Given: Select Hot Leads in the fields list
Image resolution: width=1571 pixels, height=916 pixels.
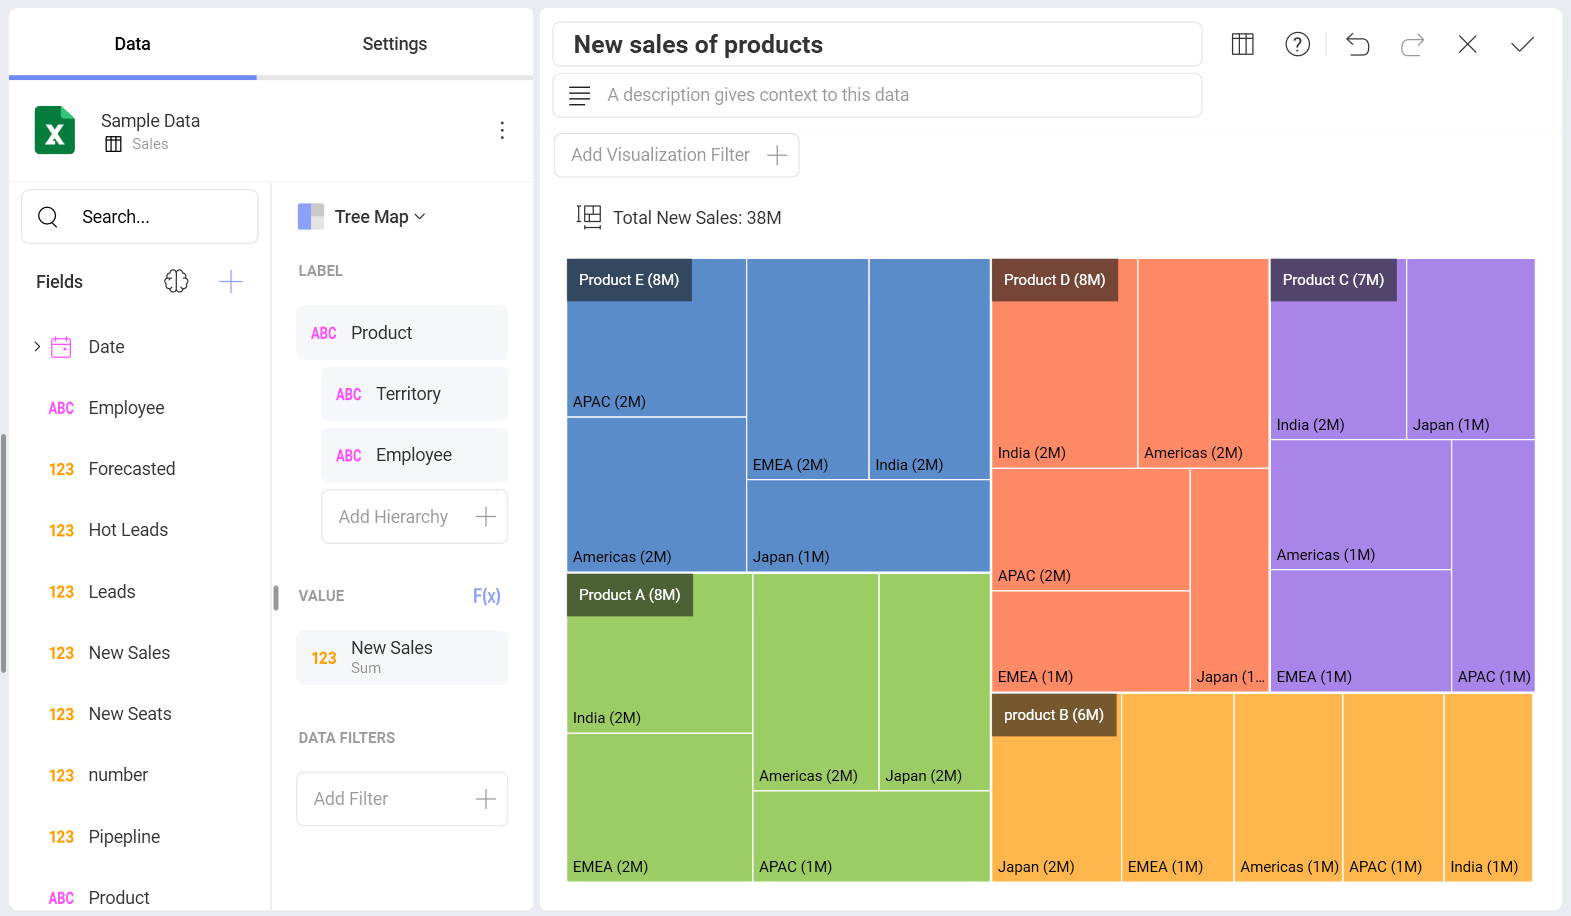Looking at the screenshot, I should pos(128,530).
